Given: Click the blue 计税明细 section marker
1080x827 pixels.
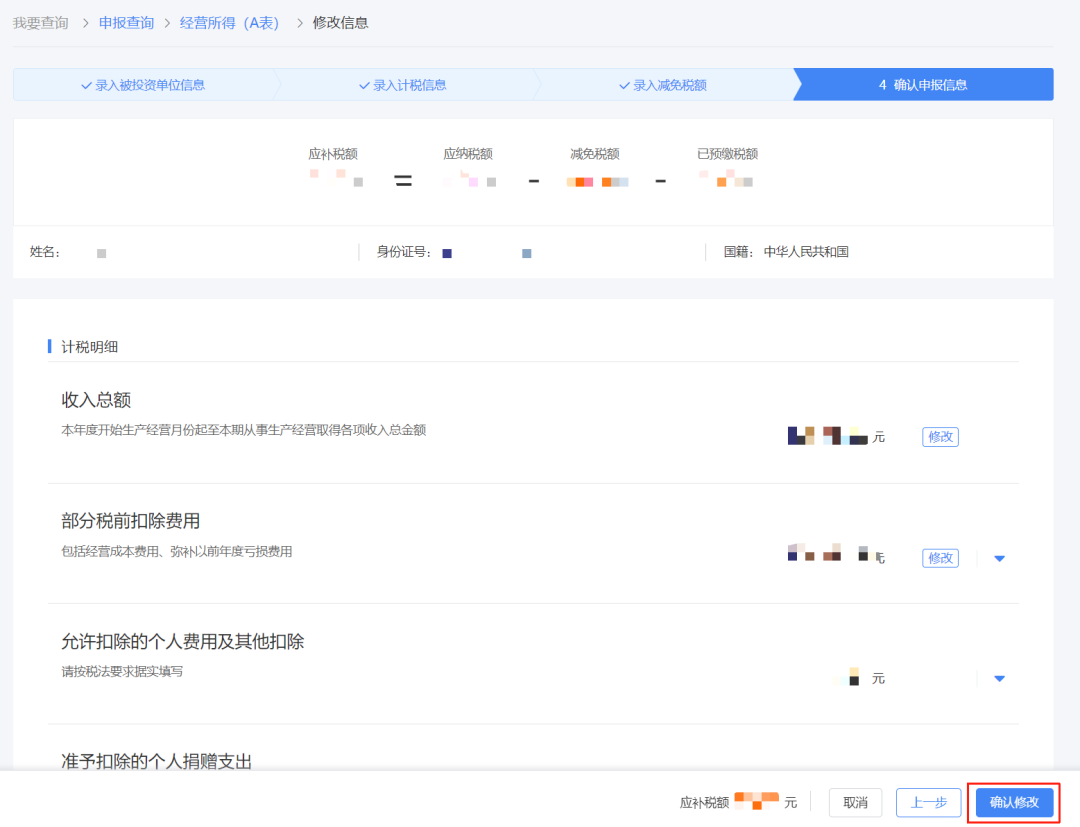Looking at the screenshot, I should [50, 345].
